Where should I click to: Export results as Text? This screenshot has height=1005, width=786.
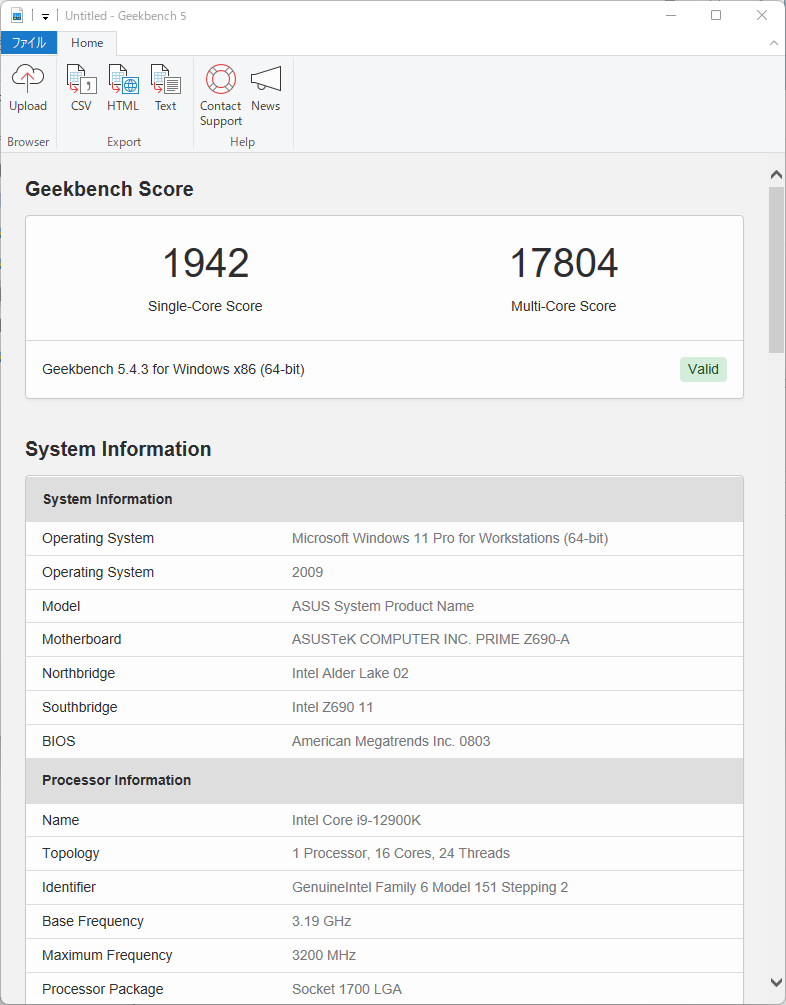click(165, 89)
